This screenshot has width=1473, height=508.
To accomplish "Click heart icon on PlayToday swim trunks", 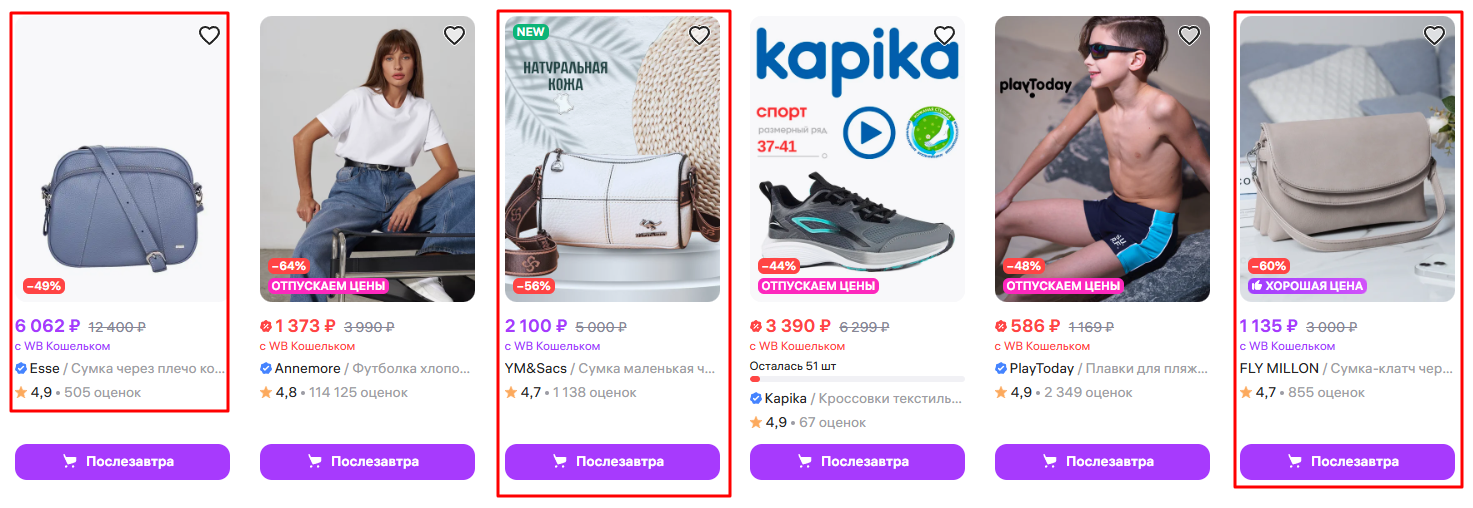I will 1189,36.
